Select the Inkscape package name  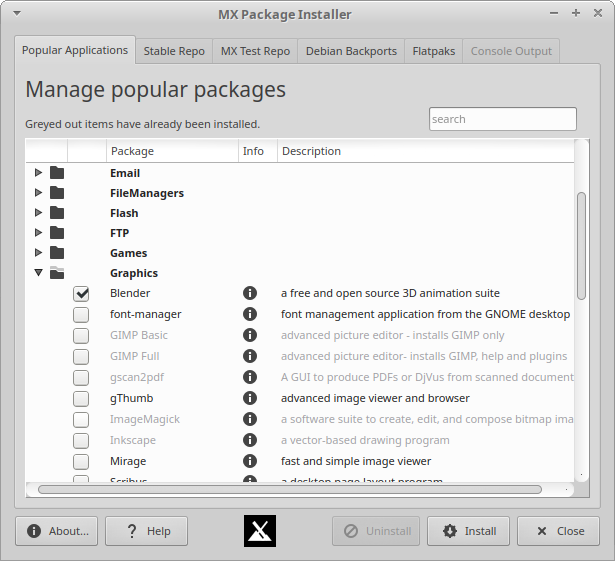pyautogui.click(x=133, y=440)
